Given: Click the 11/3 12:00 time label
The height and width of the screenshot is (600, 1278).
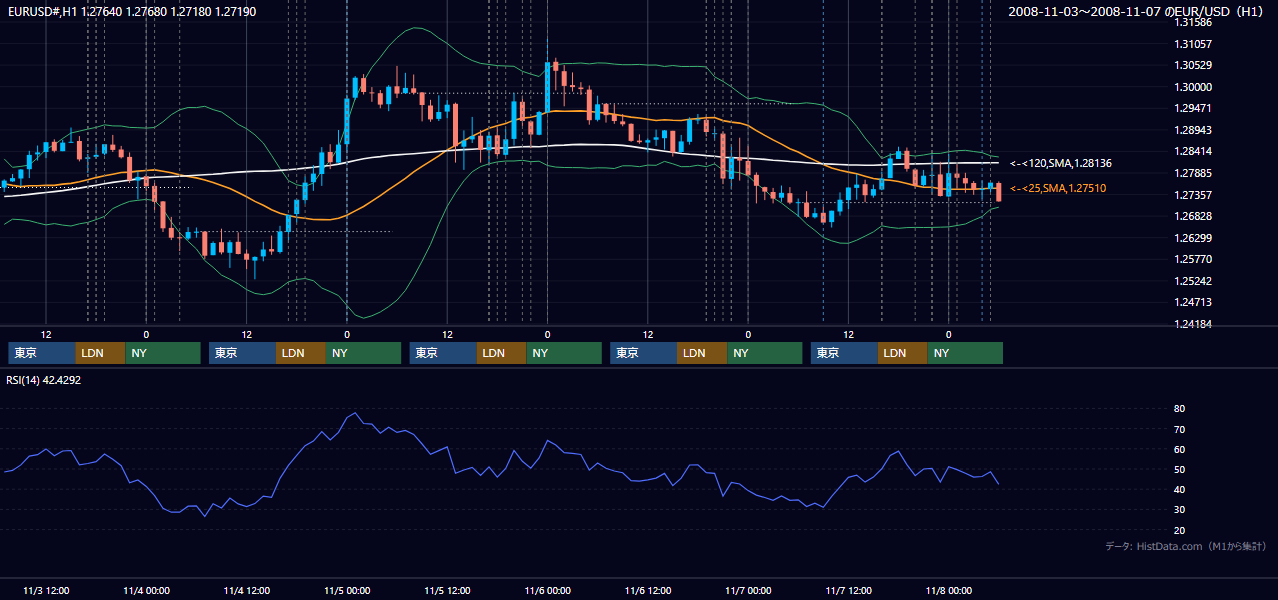Looking at the screenshot, I should [x=46, y=590].
